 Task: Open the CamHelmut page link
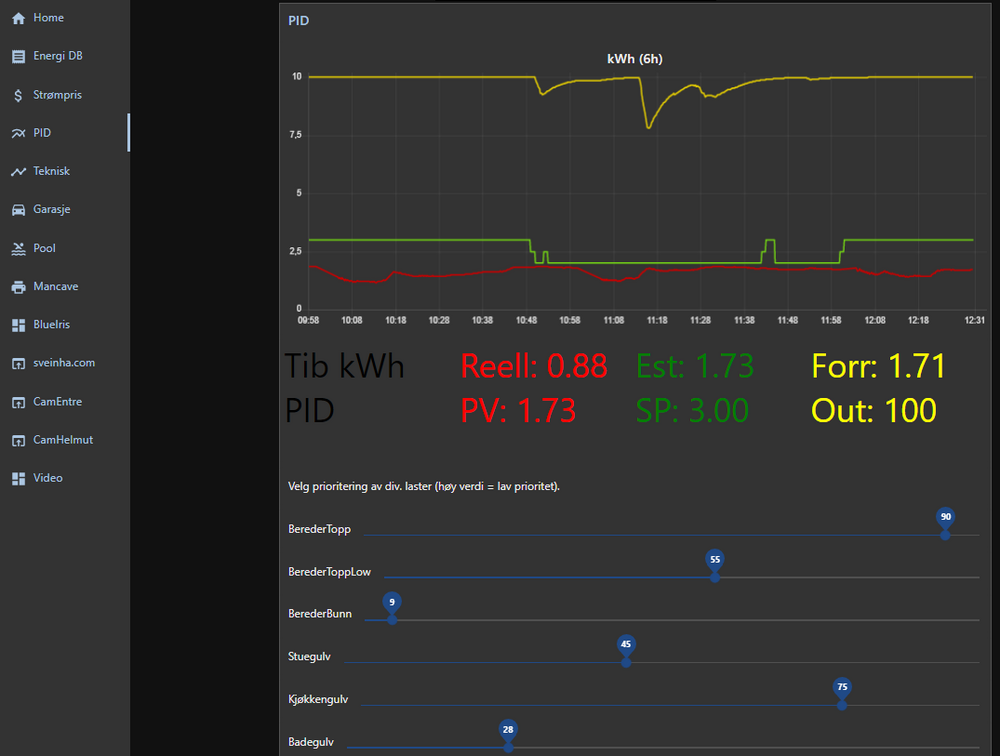62,440
